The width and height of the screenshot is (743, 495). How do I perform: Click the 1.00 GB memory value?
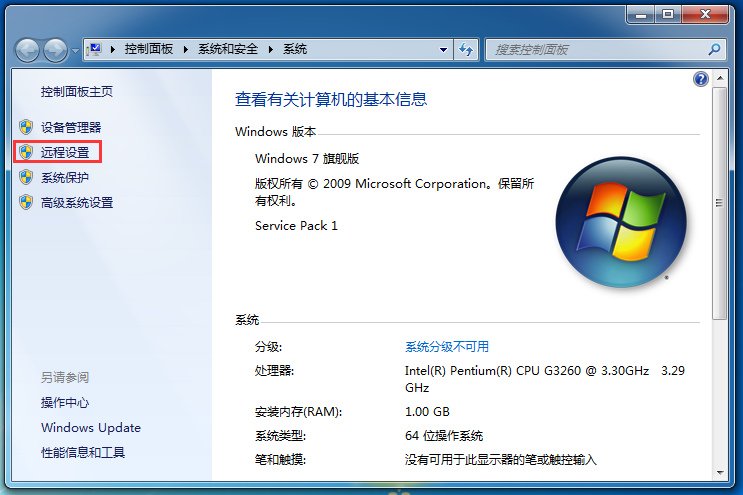pos(427,412)
